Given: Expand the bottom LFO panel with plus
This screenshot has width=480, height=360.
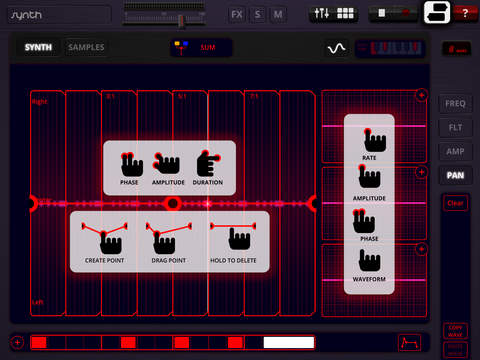Looking at the screenshot, I should pos(421,249).
